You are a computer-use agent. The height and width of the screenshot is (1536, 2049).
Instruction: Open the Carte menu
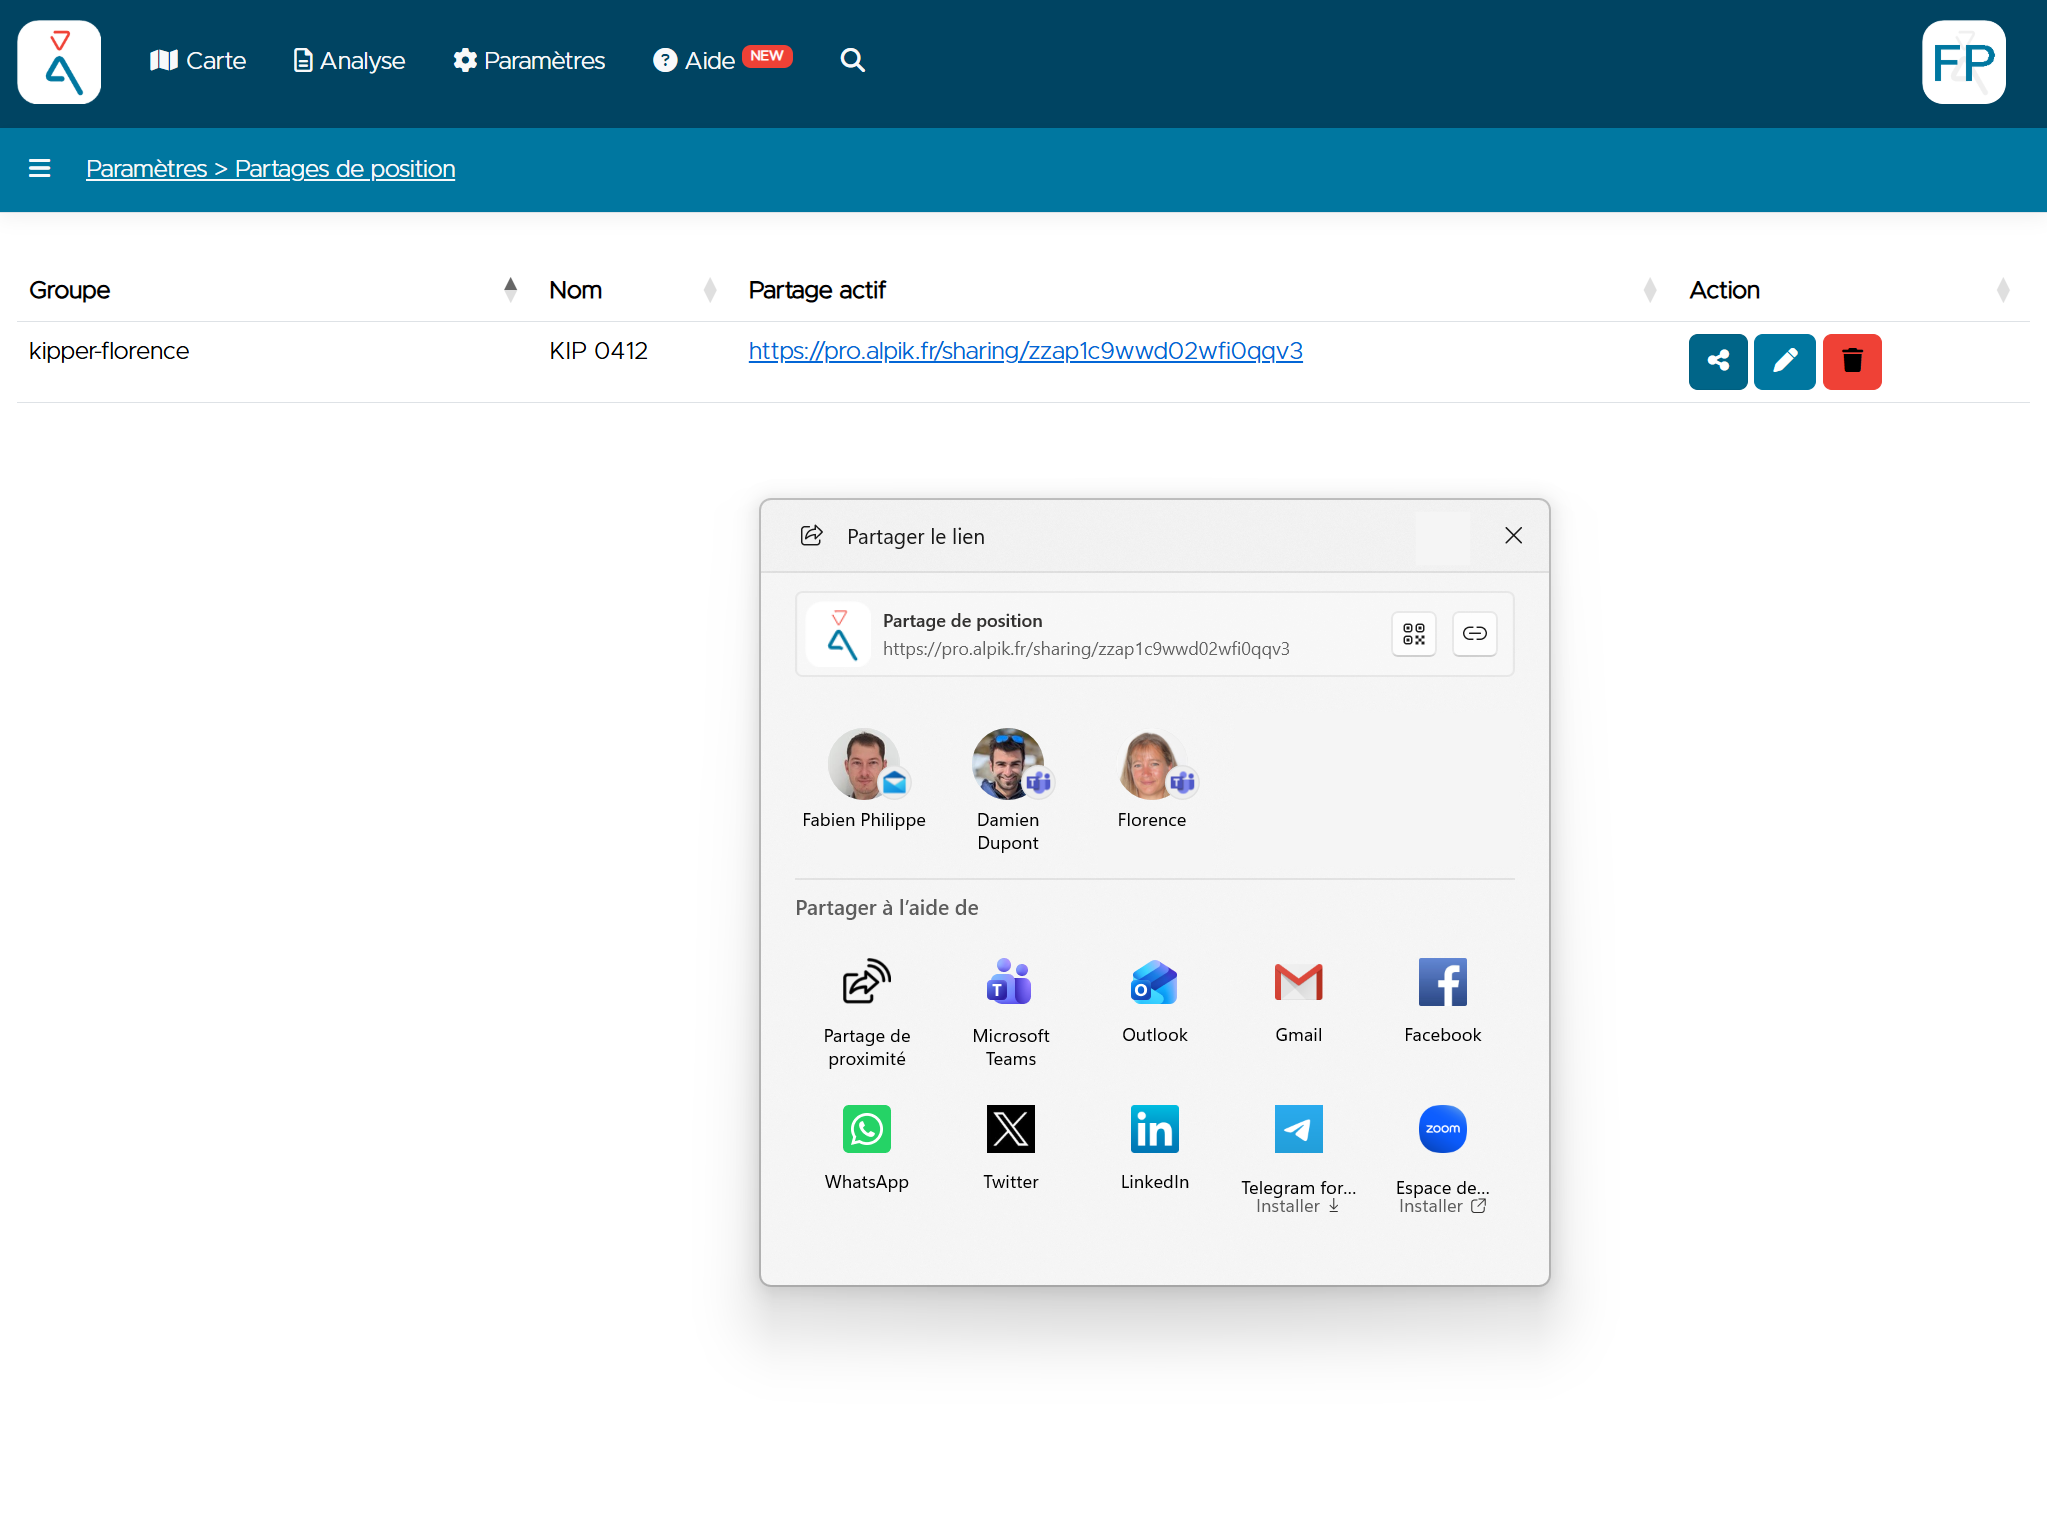pos(198,61)
